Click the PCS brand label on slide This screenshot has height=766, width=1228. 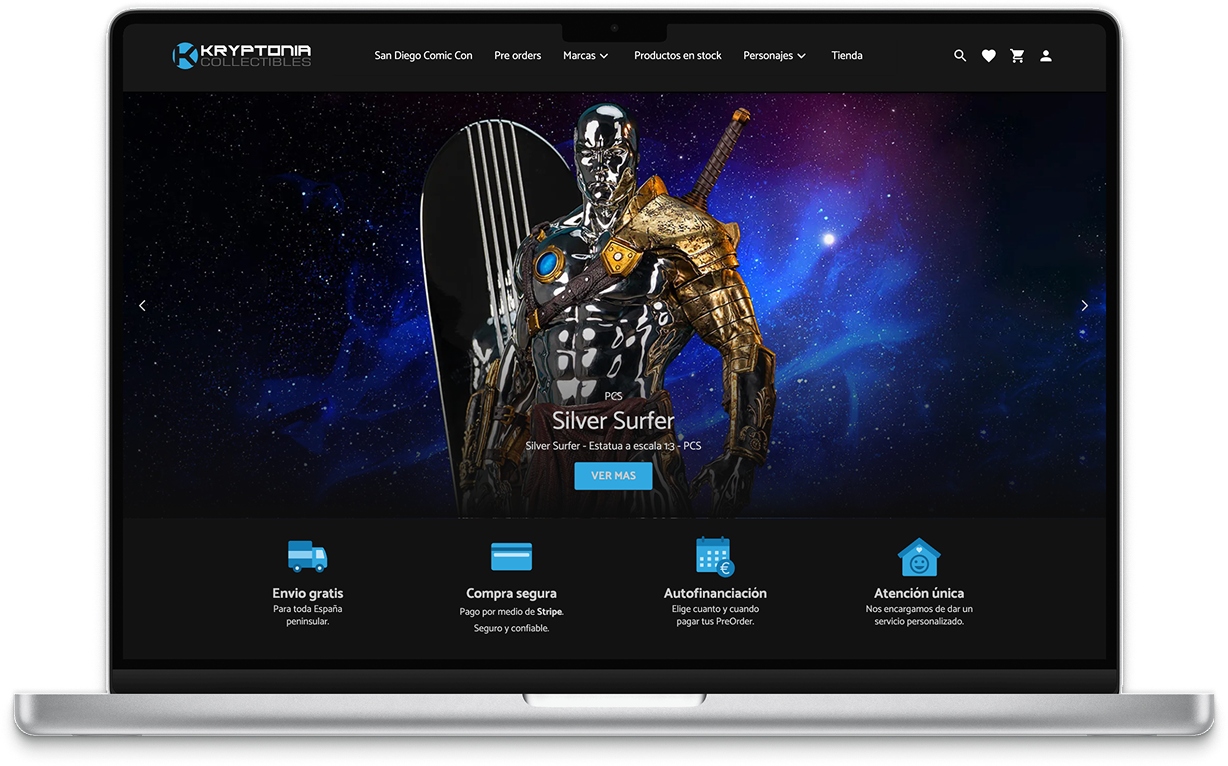[613, 397]
